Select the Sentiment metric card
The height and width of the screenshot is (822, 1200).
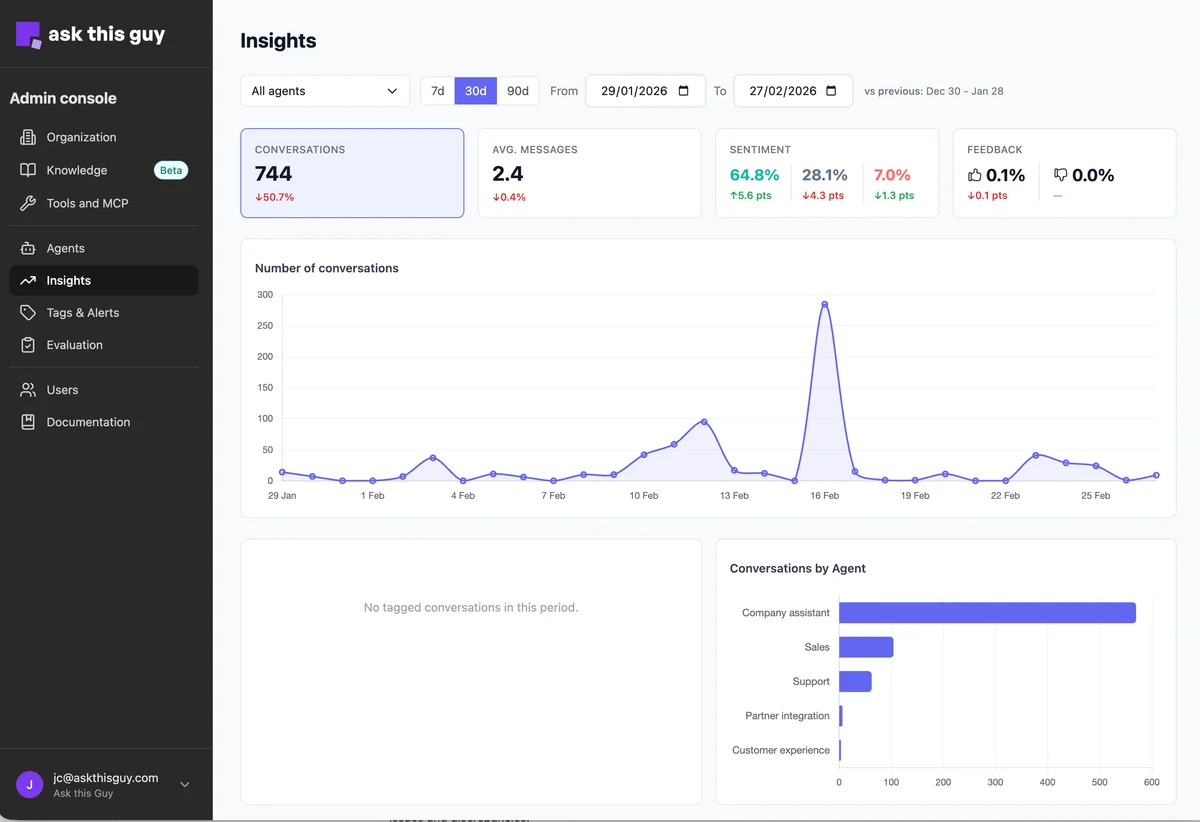pyautogui.click(x=827, y=173)
